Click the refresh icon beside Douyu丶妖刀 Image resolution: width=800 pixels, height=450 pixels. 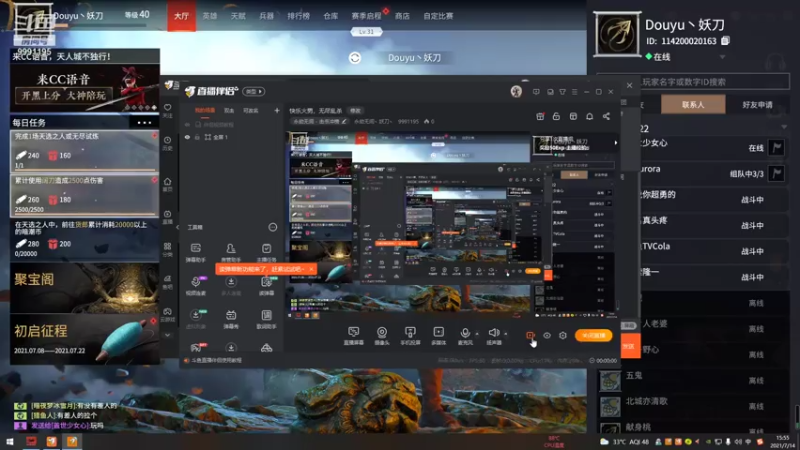pos(355,58)
